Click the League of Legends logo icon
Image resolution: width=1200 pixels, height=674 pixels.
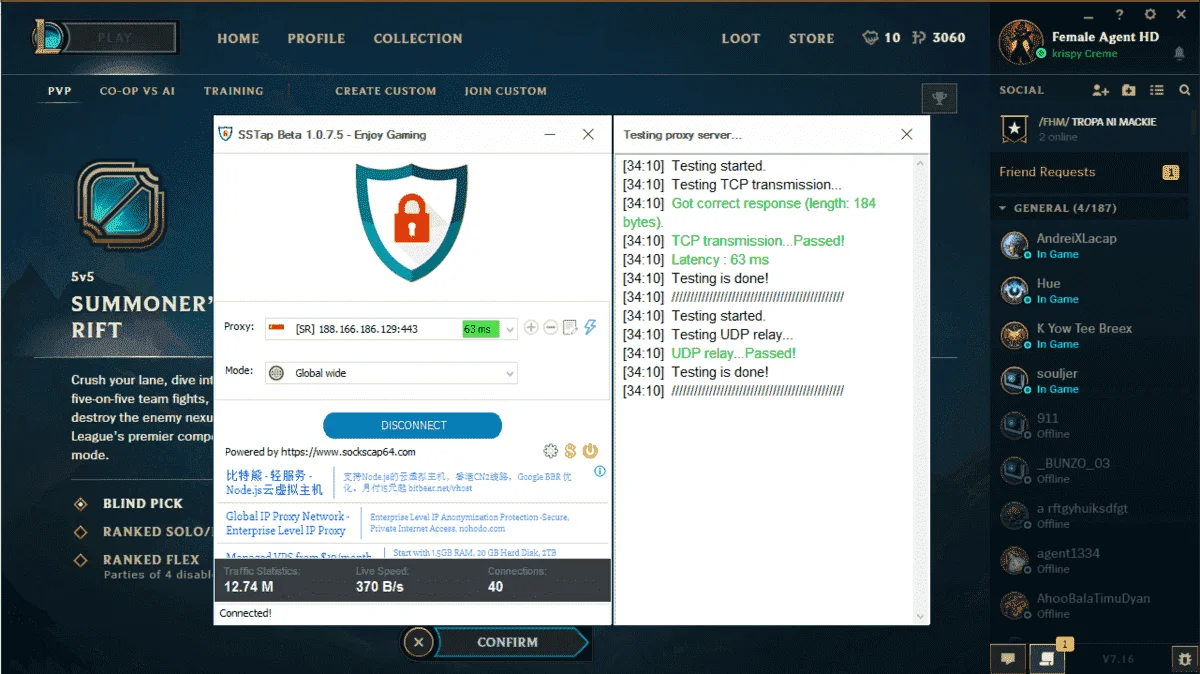47,38
